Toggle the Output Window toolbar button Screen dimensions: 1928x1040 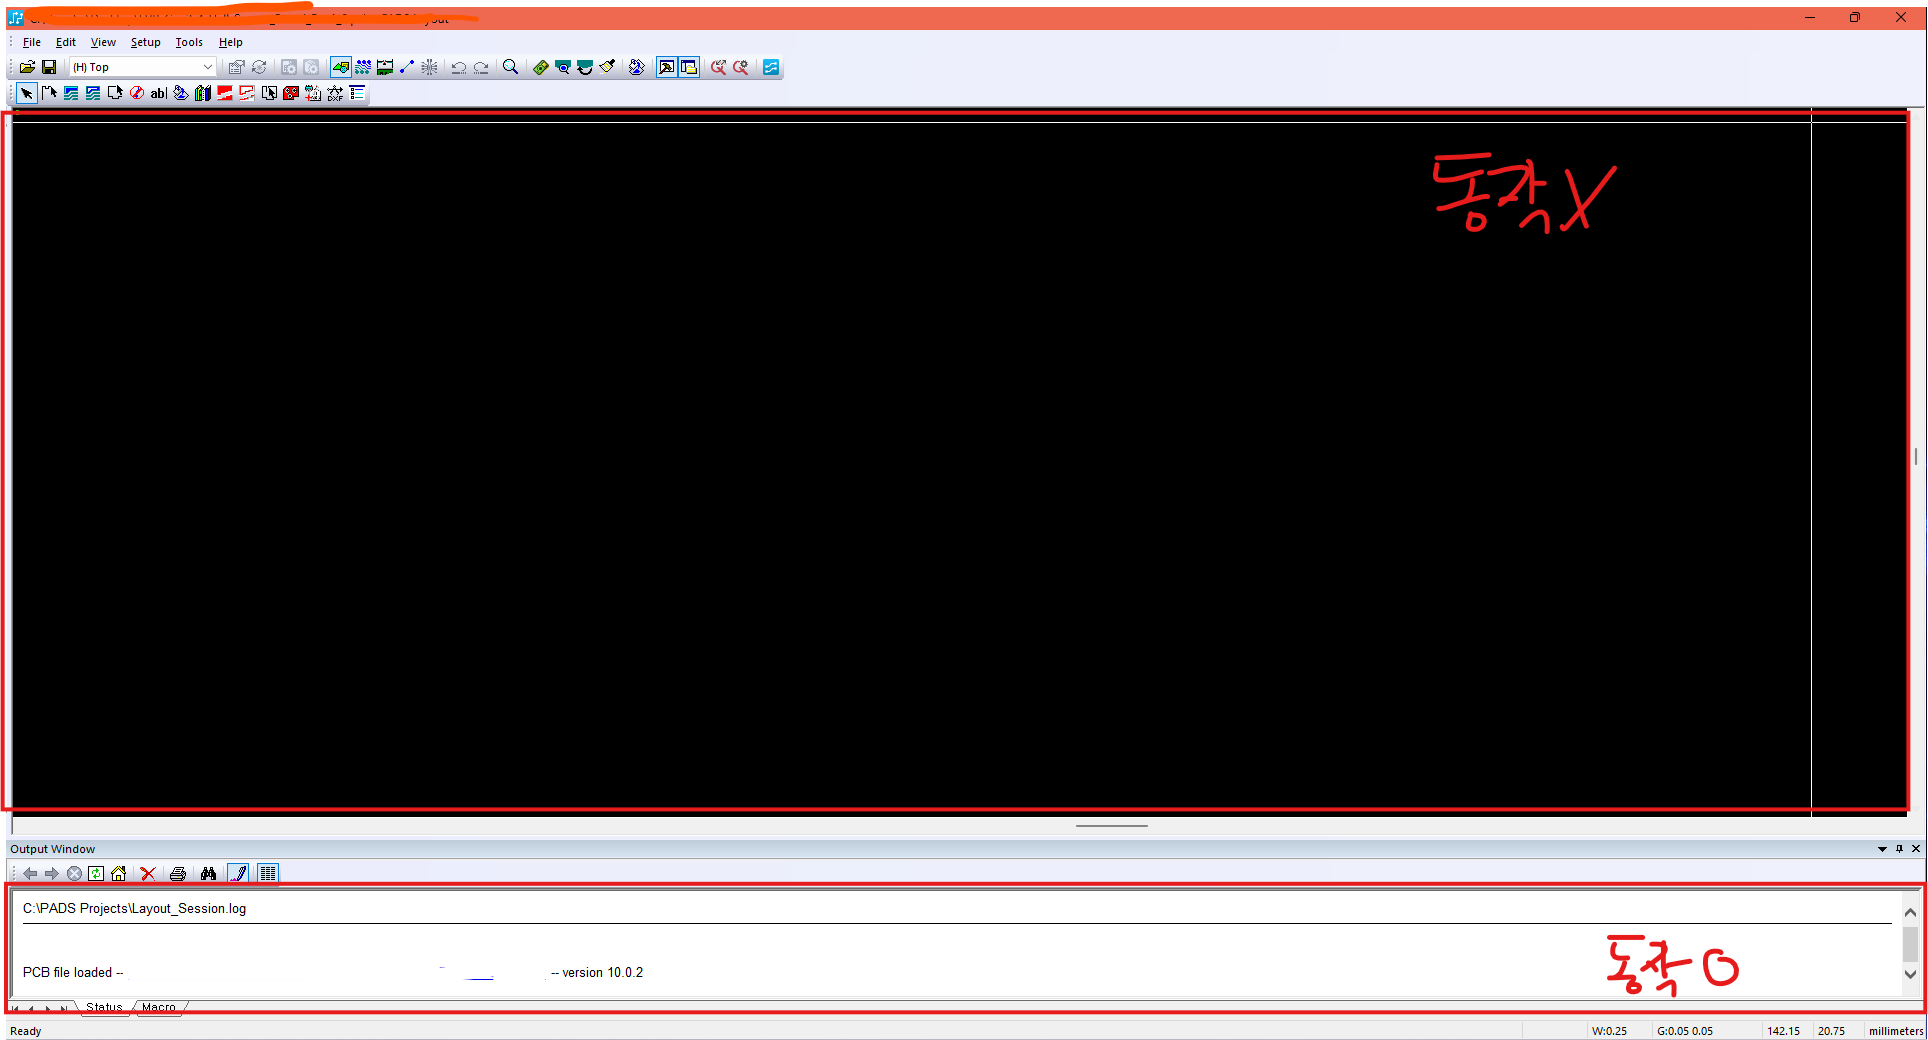click(689, 67)
